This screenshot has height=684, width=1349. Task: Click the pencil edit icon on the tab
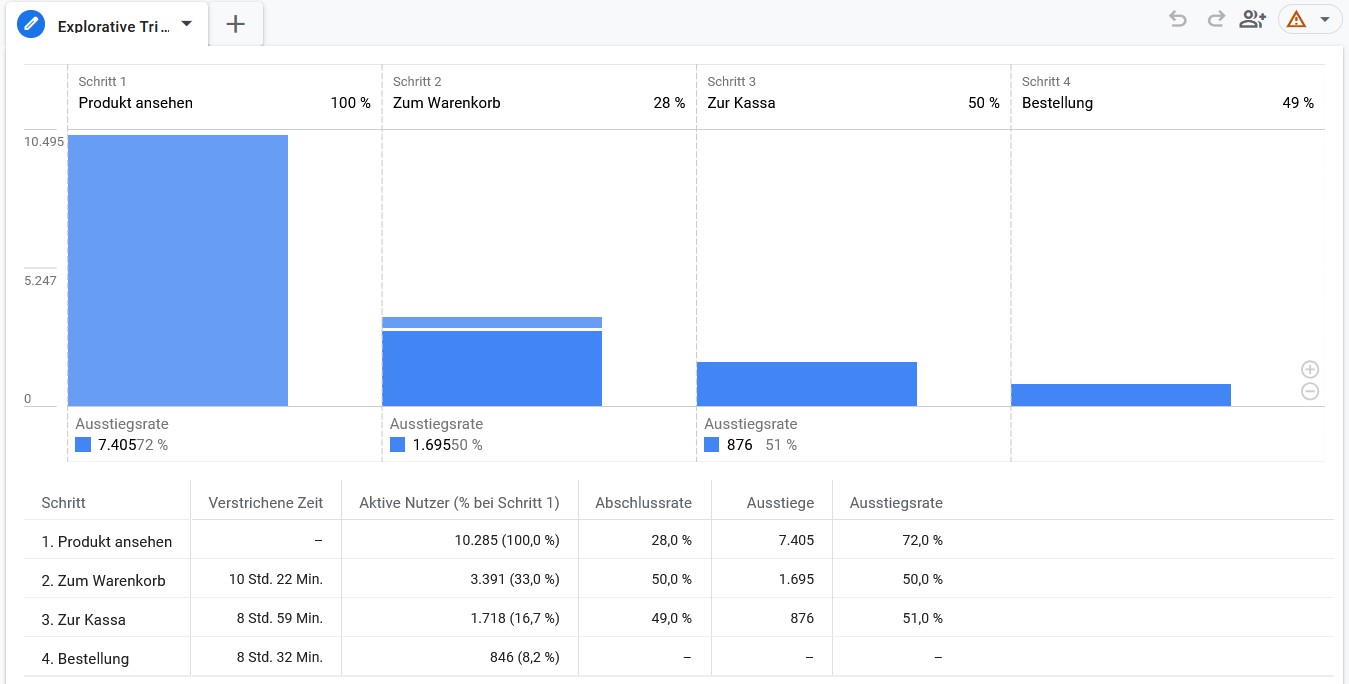point(32,24)
